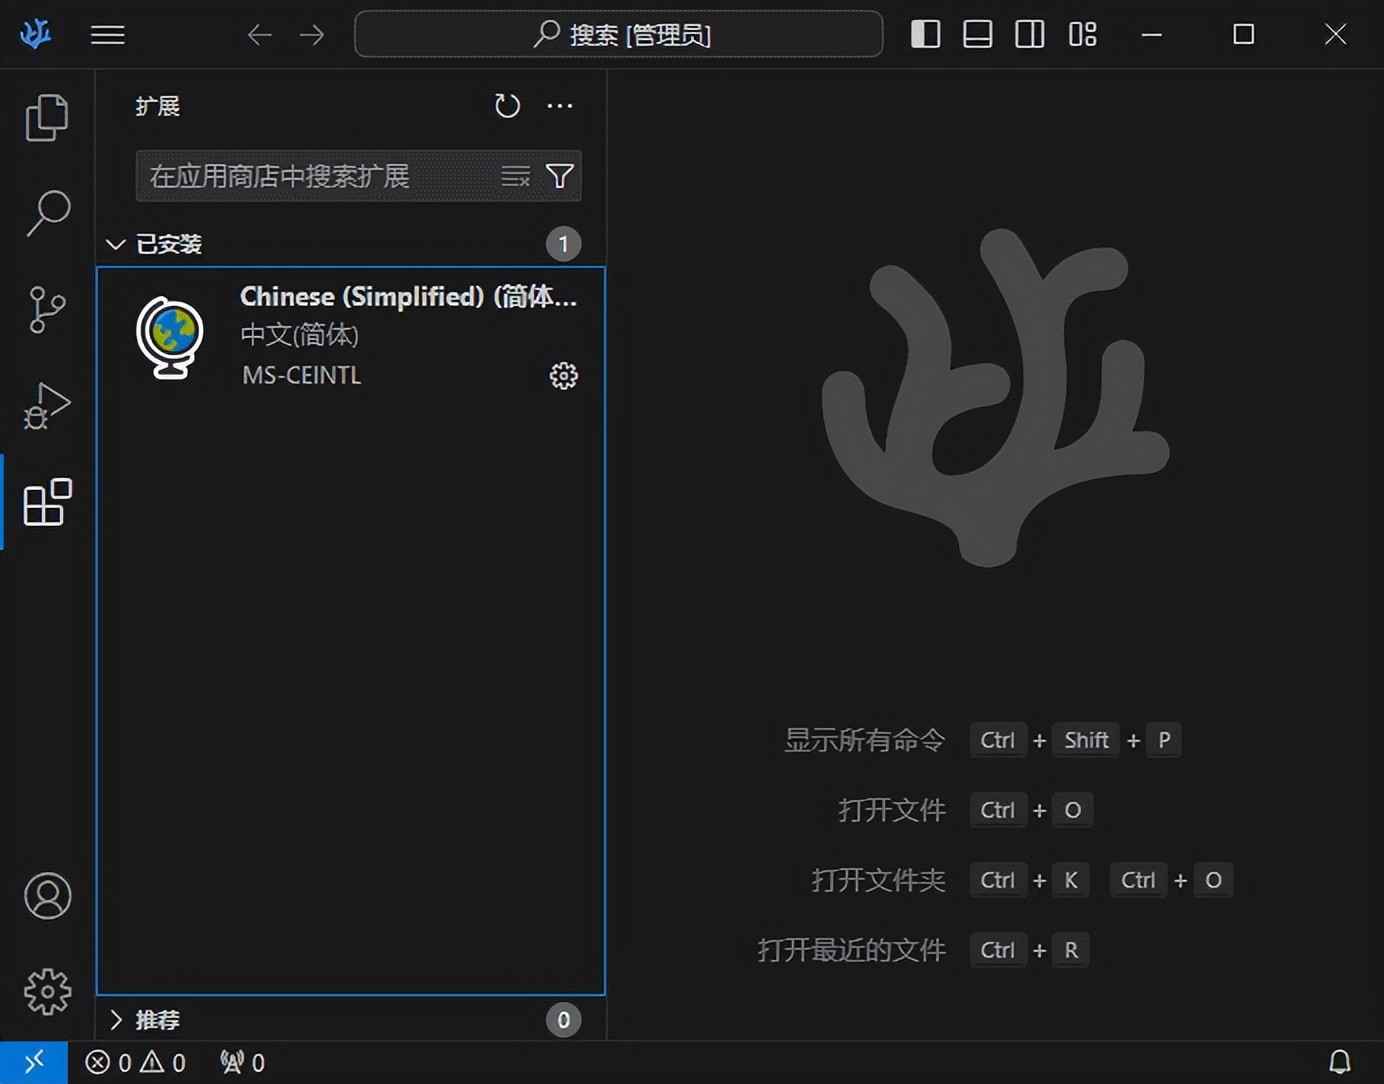
Task: Open the Chinese (Simplified) extension gear
Action: coord(564,376)
